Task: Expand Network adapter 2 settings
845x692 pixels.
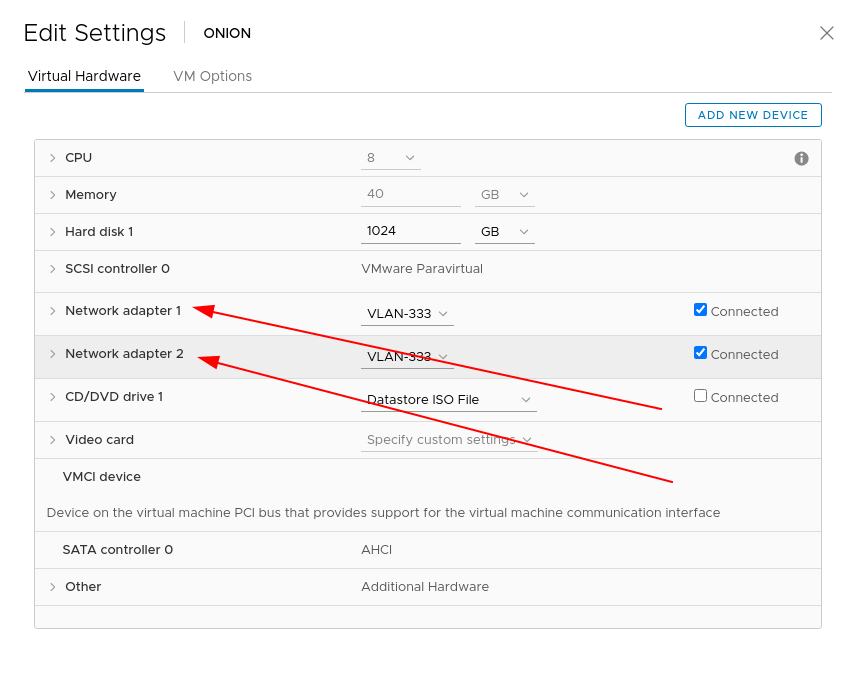Action: [x=52, y=354]
